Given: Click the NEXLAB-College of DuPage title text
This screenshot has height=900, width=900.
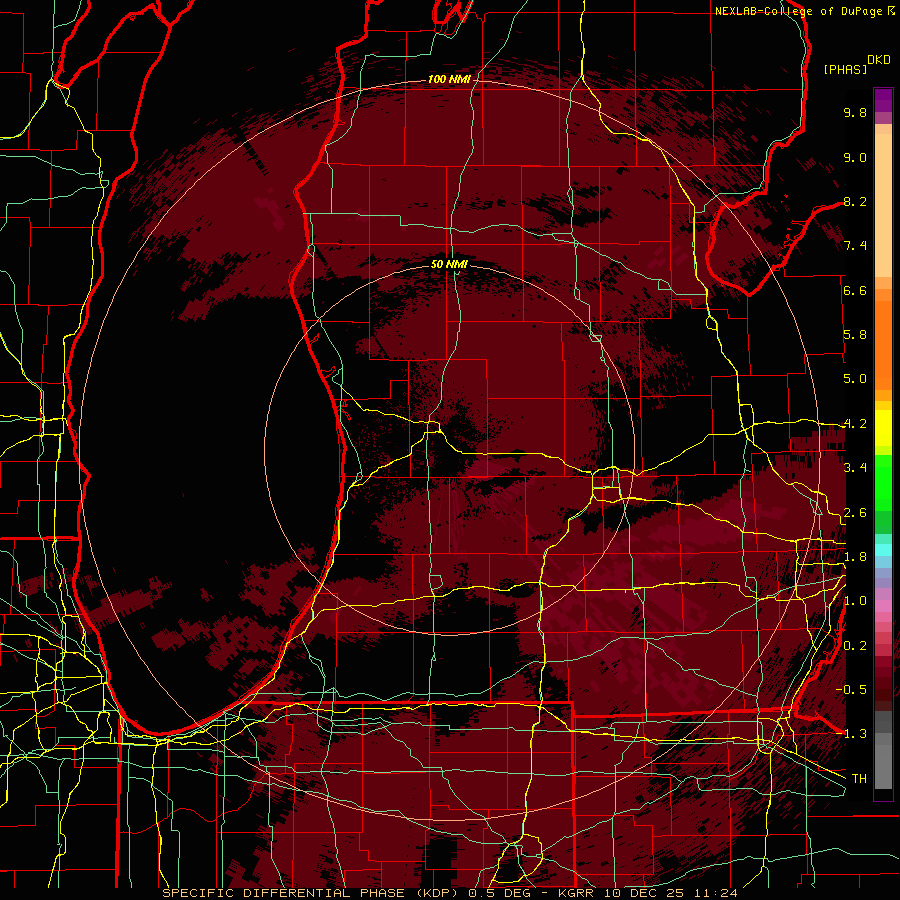Looking at the screenshot, I should 798,11.
